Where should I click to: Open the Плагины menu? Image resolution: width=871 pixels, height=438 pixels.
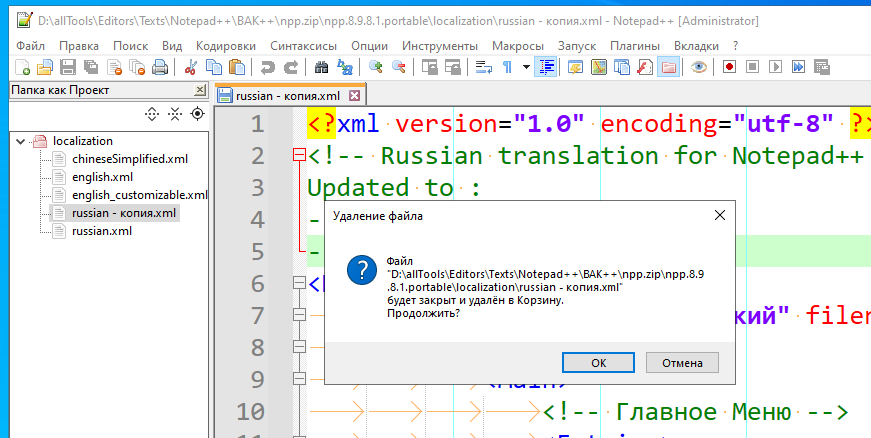click(x=635, y=46)
